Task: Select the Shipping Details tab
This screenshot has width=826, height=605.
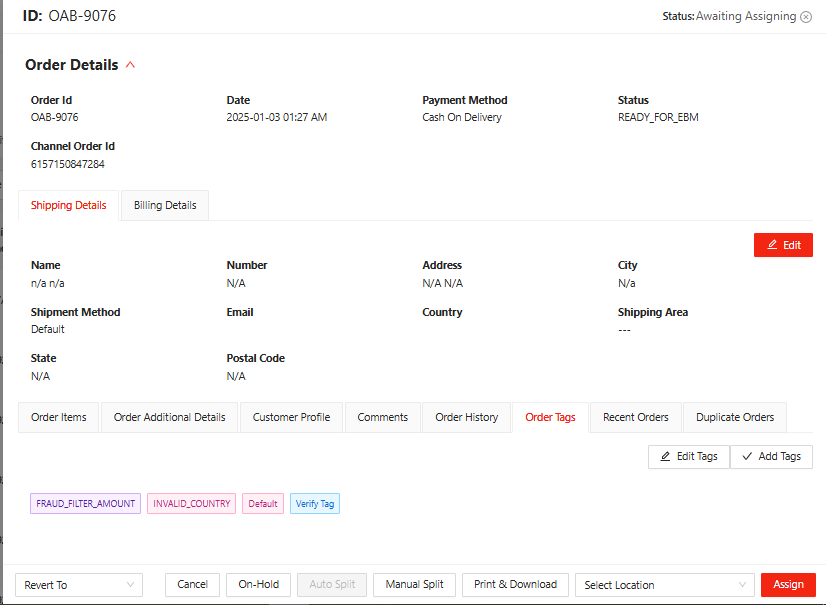Action: (68, 206)
